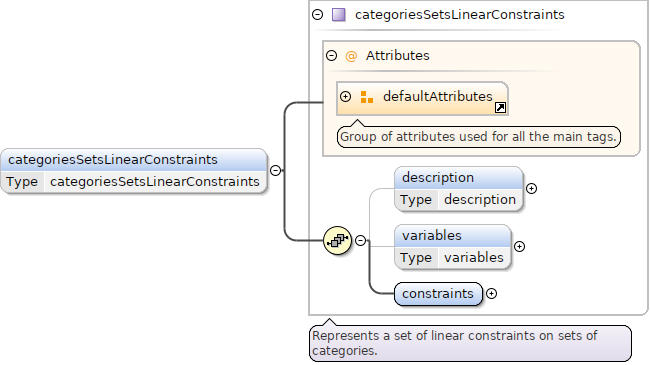Expand the variables element

tap(519, 247)
